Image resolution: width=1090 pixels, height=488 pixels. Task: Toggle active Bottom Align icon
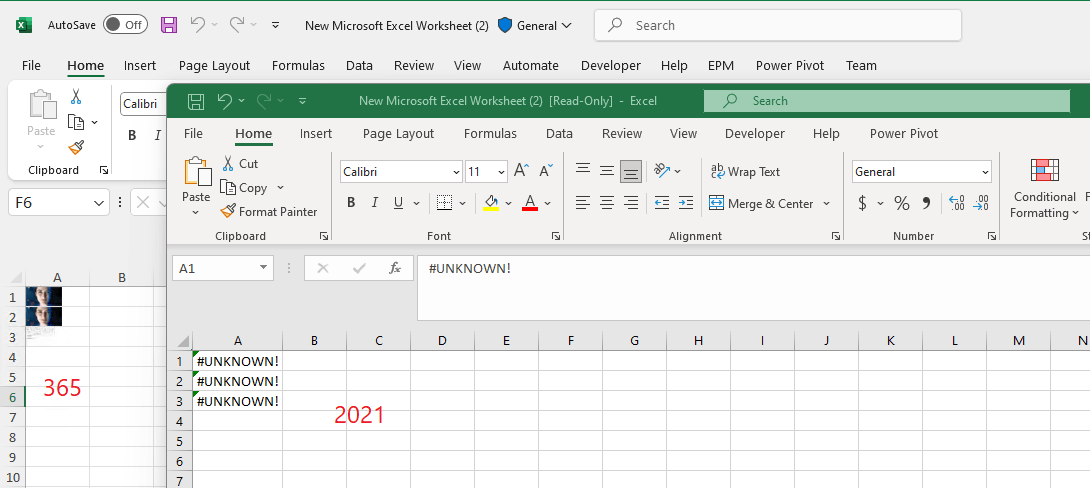[x=631, y=171]
